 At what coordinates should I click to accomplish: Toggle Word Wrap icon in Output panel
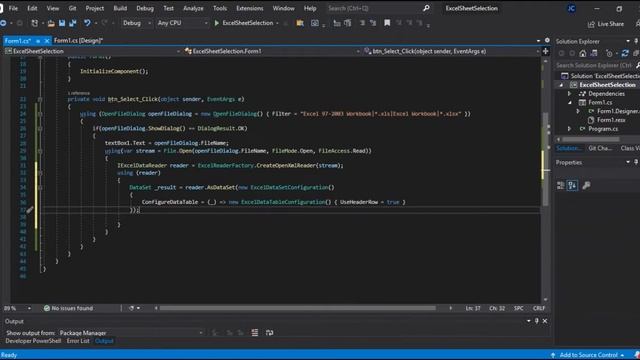[x=269, y=333]
